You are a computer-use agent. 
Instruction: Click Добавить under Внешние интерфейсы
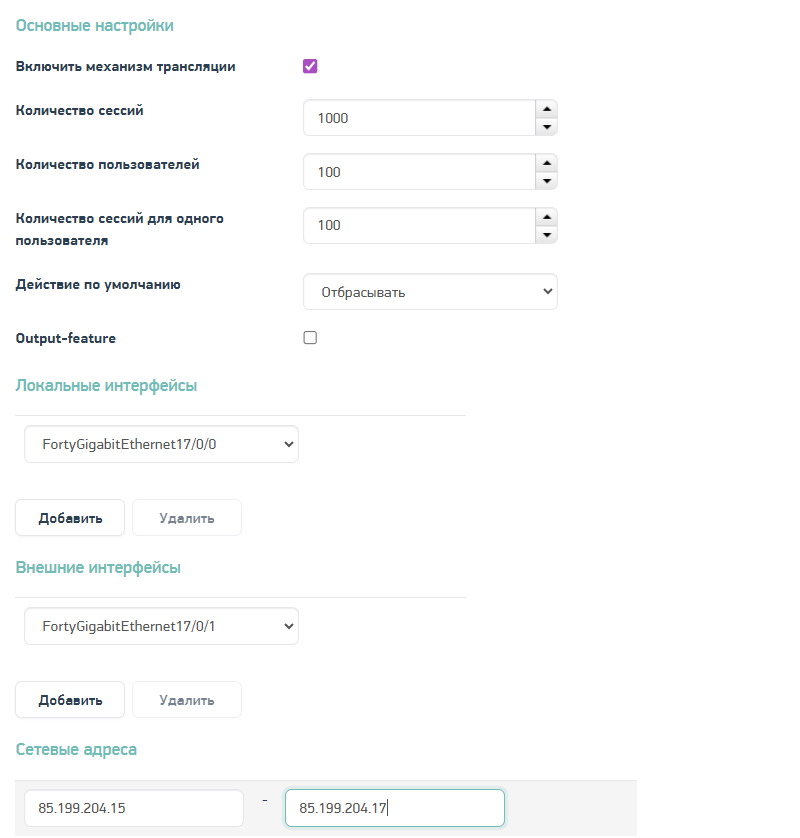70,700
